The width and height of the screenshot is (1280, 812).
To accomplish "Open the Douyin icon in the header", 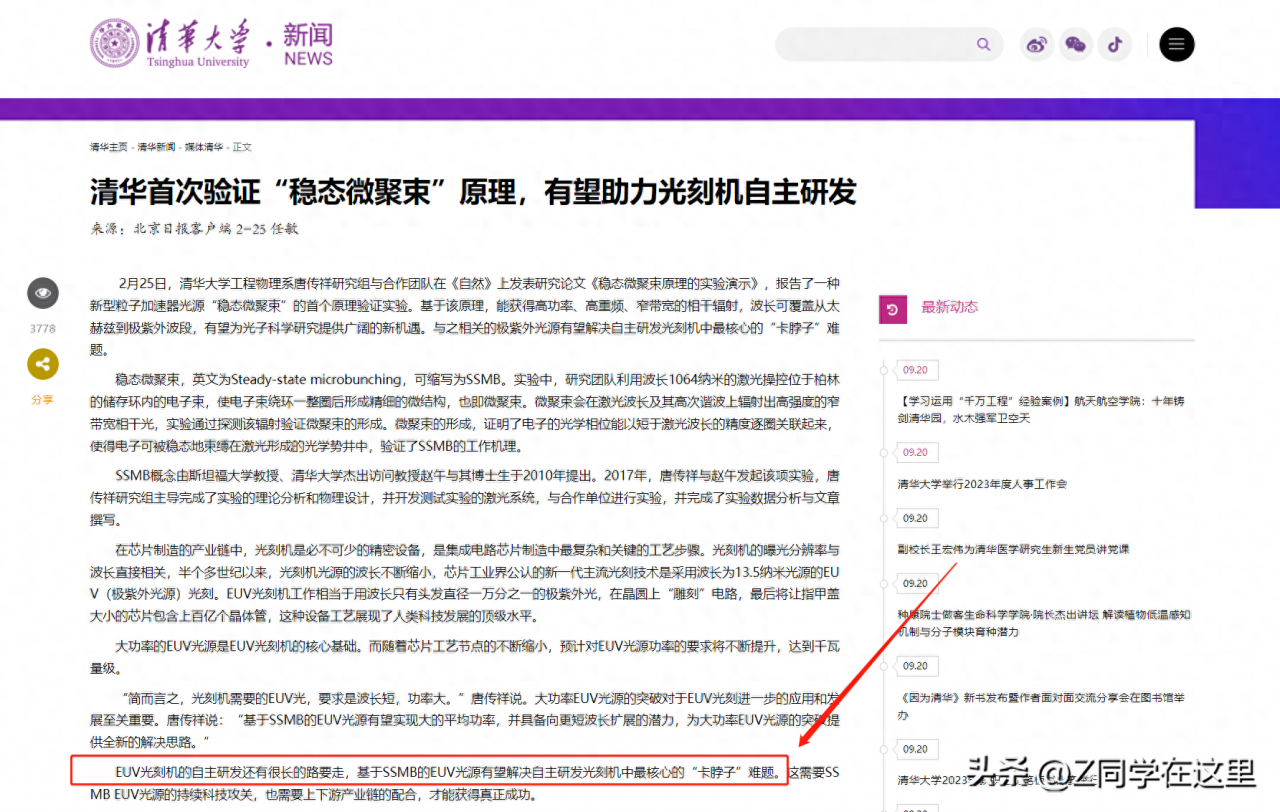I will coord(1115,44).
